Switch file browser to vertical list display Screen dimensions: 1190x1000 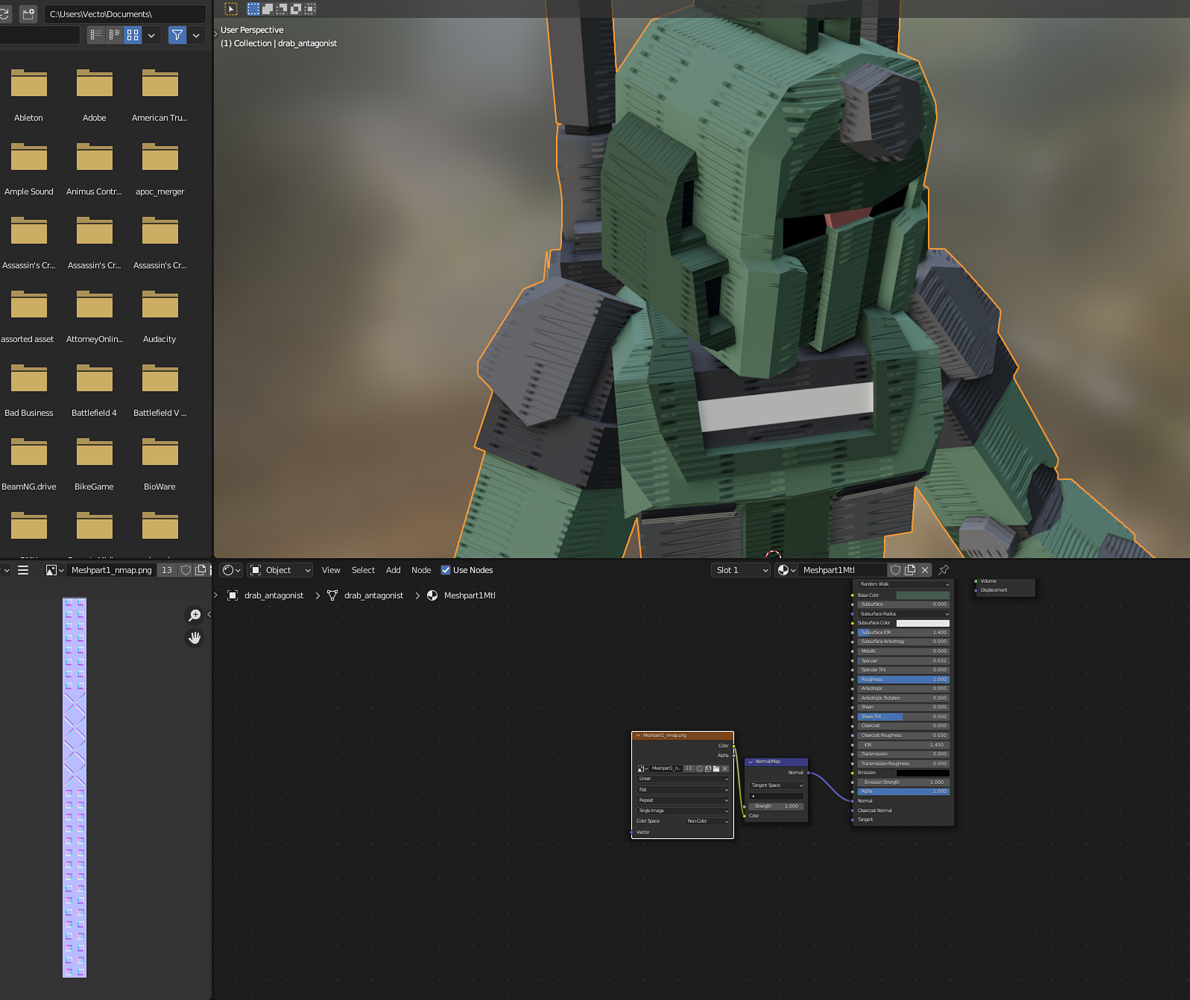(x=95, y=35)
